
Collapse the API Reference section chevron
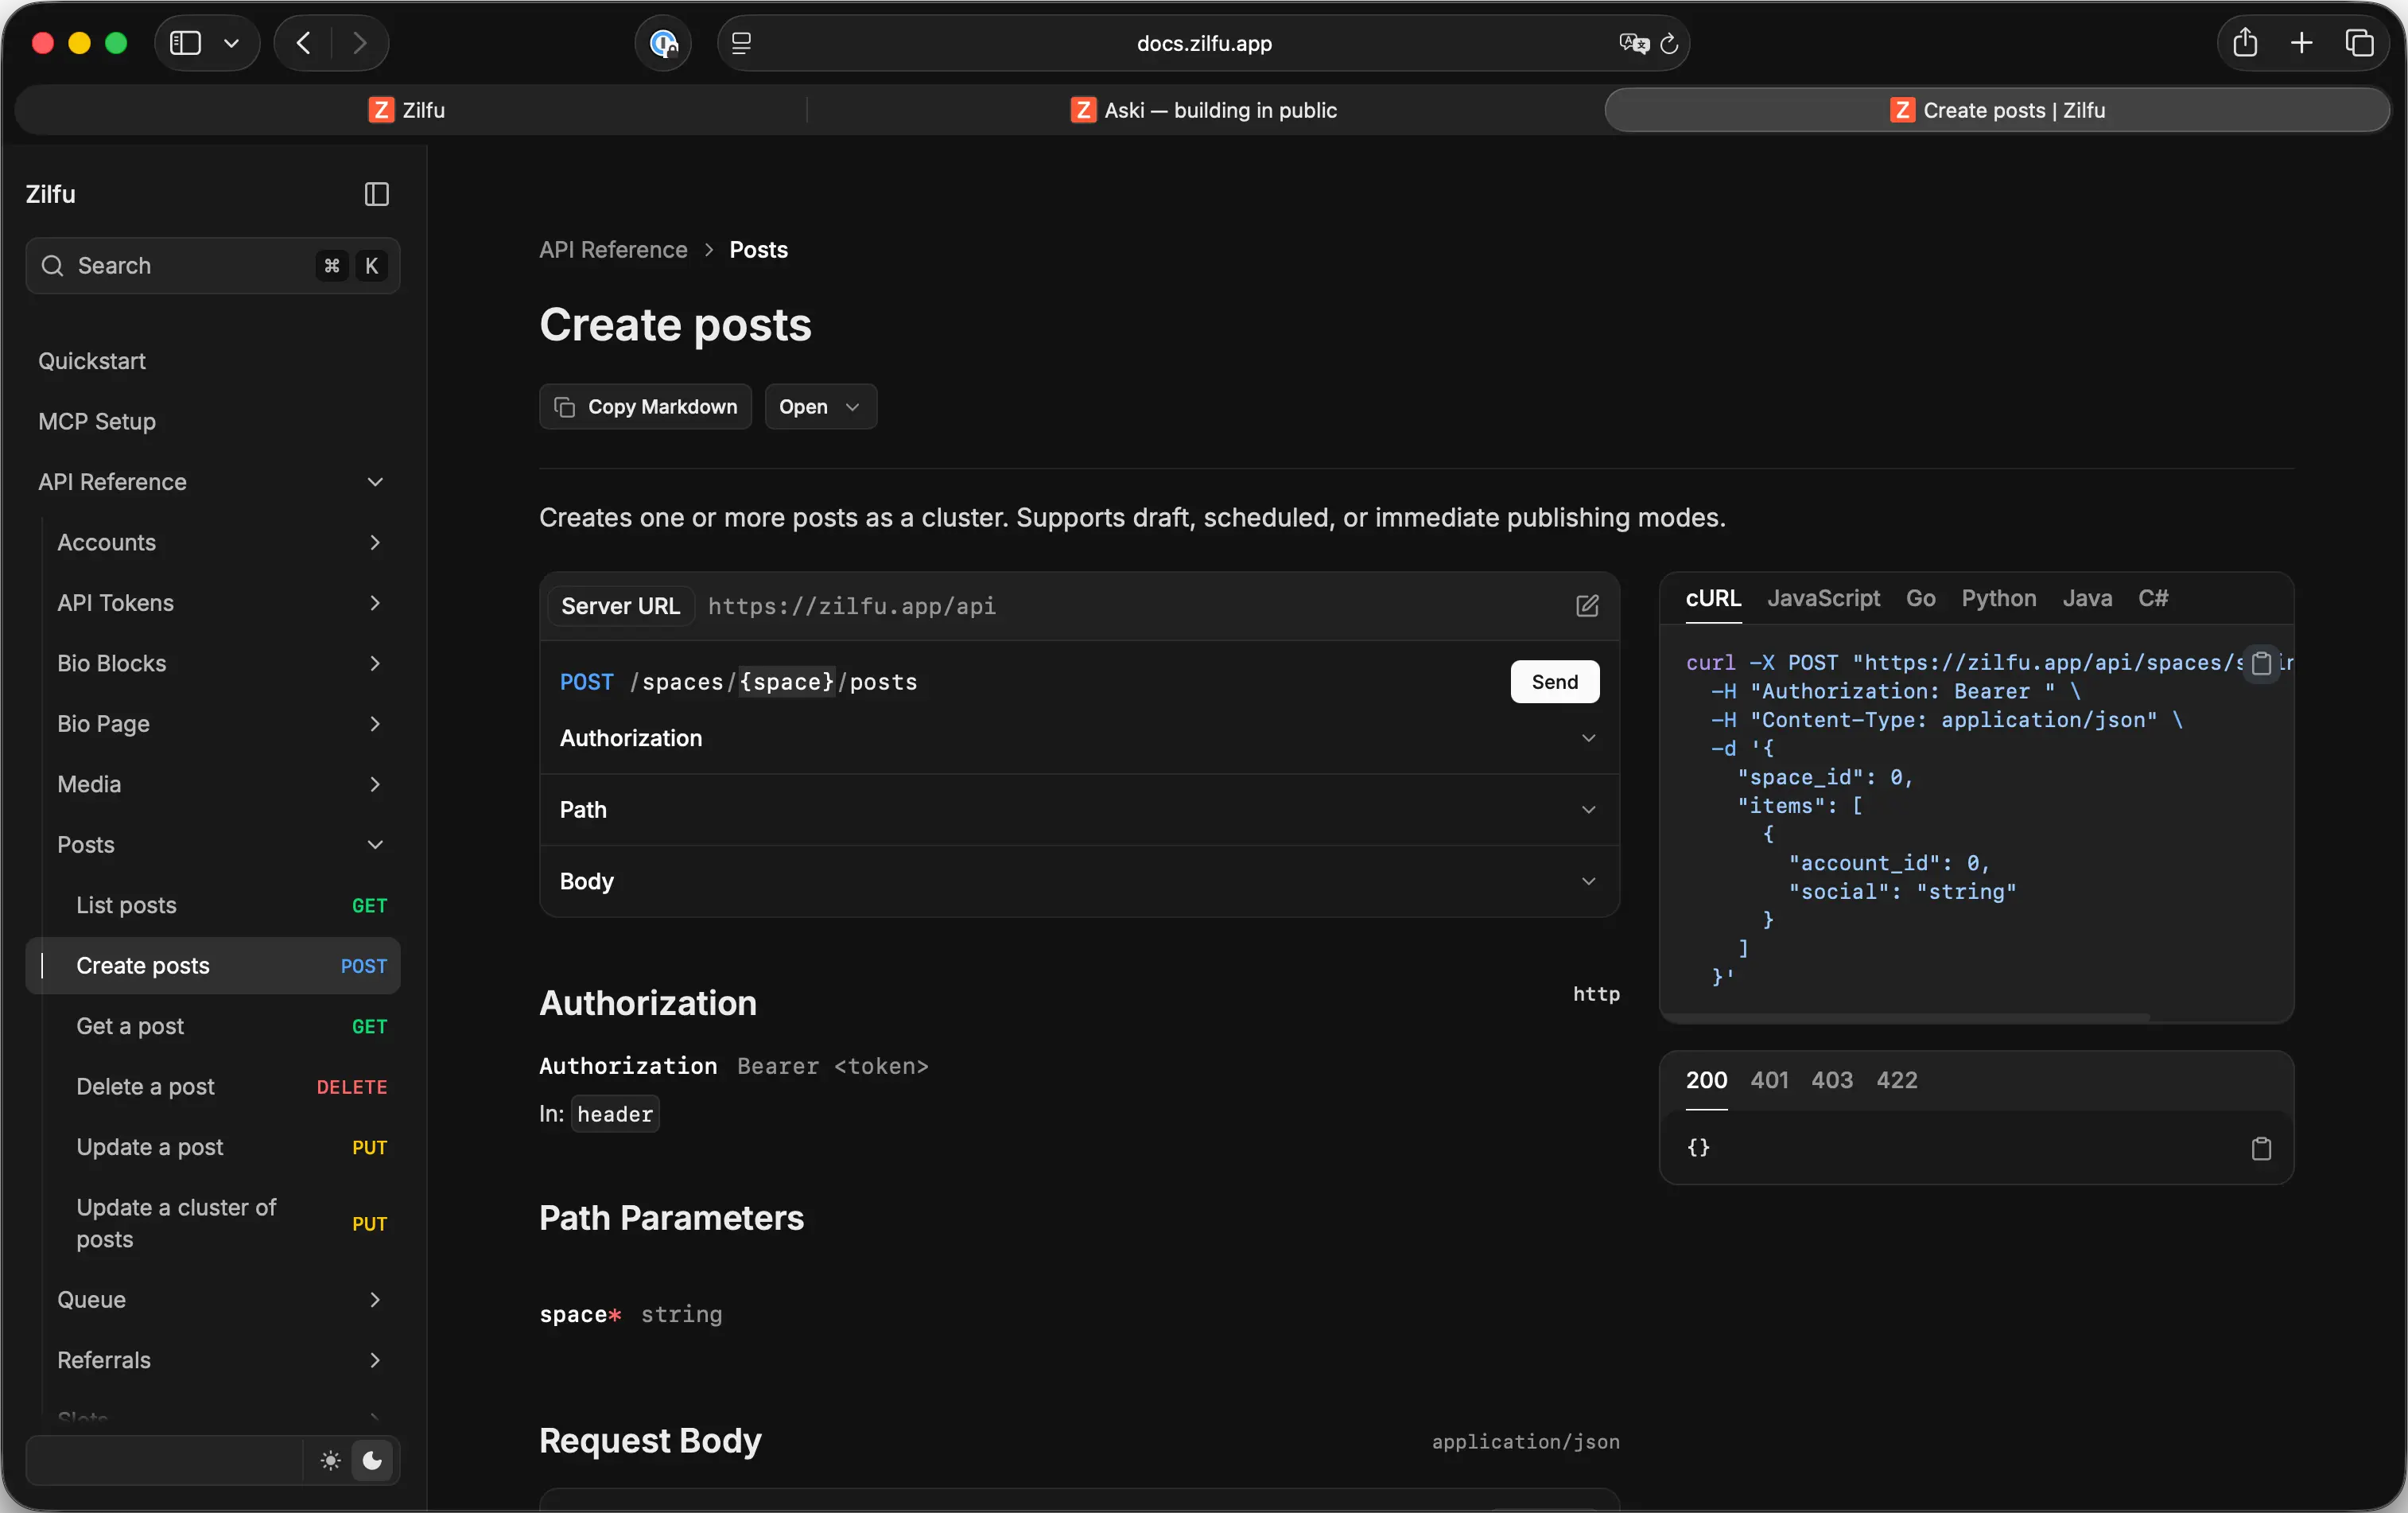click(375, 482)
